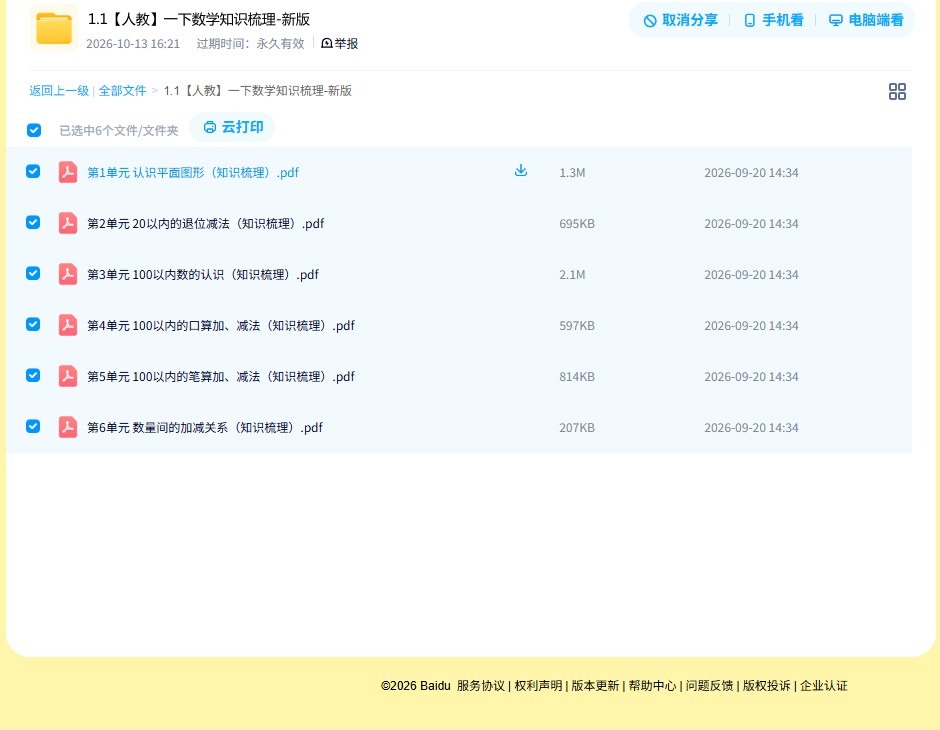Uncheck 第5单元 笔算加、减法 checkbox
This screenshot has width=940, height=730.
[x=33, y=375]
